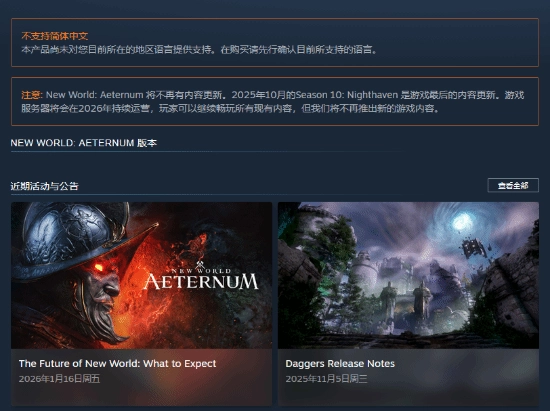Click the 2026年1月16日周五 date text
This screenshot has width=550, height=411.
tap(59, 379)
